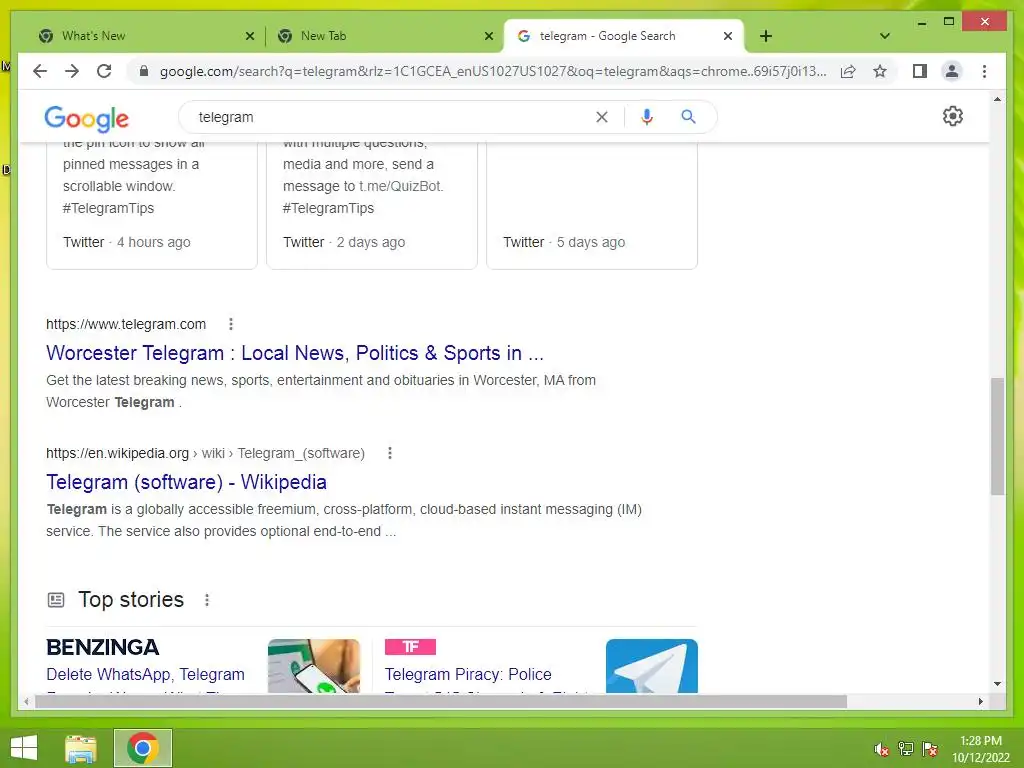Viewport: 1024px width, 768px height.
Task: Click the vertical scrollbar thumb
Action: [997, 436]
